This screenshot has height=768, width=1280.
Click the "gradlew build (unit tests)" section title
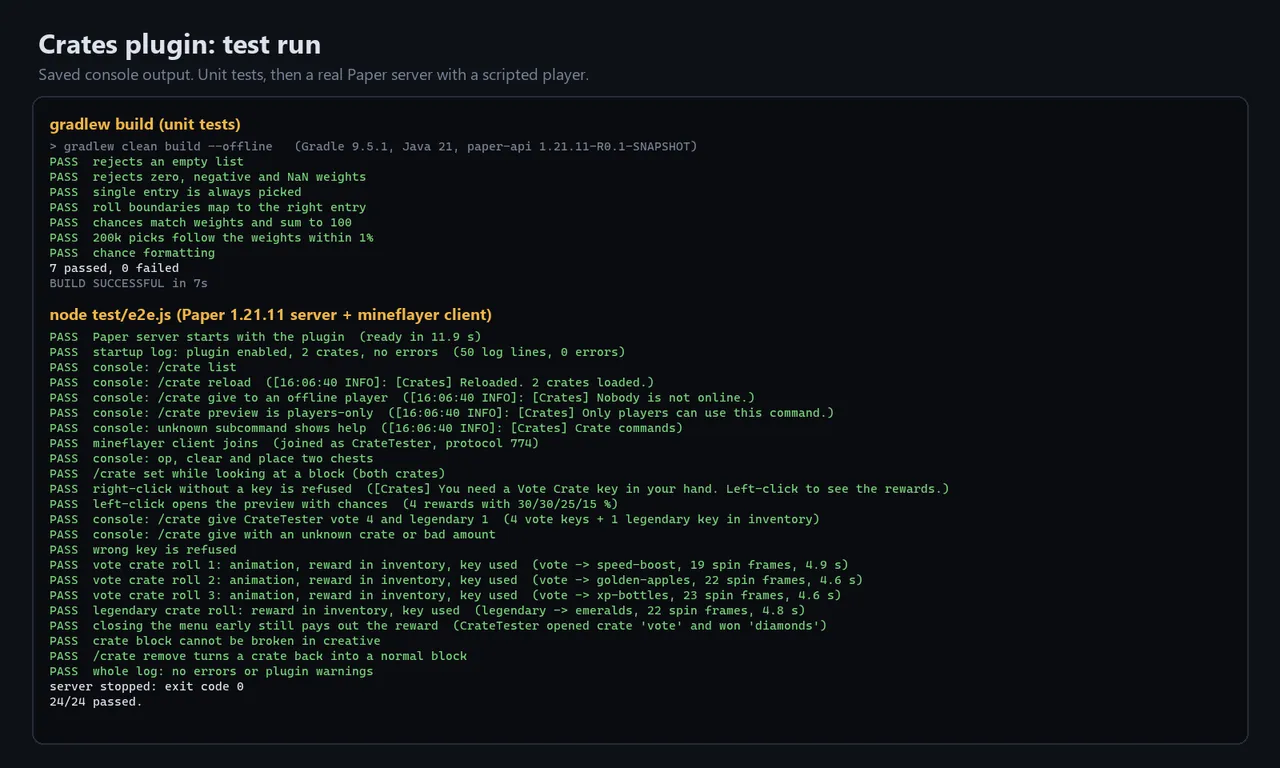[145, 124]
